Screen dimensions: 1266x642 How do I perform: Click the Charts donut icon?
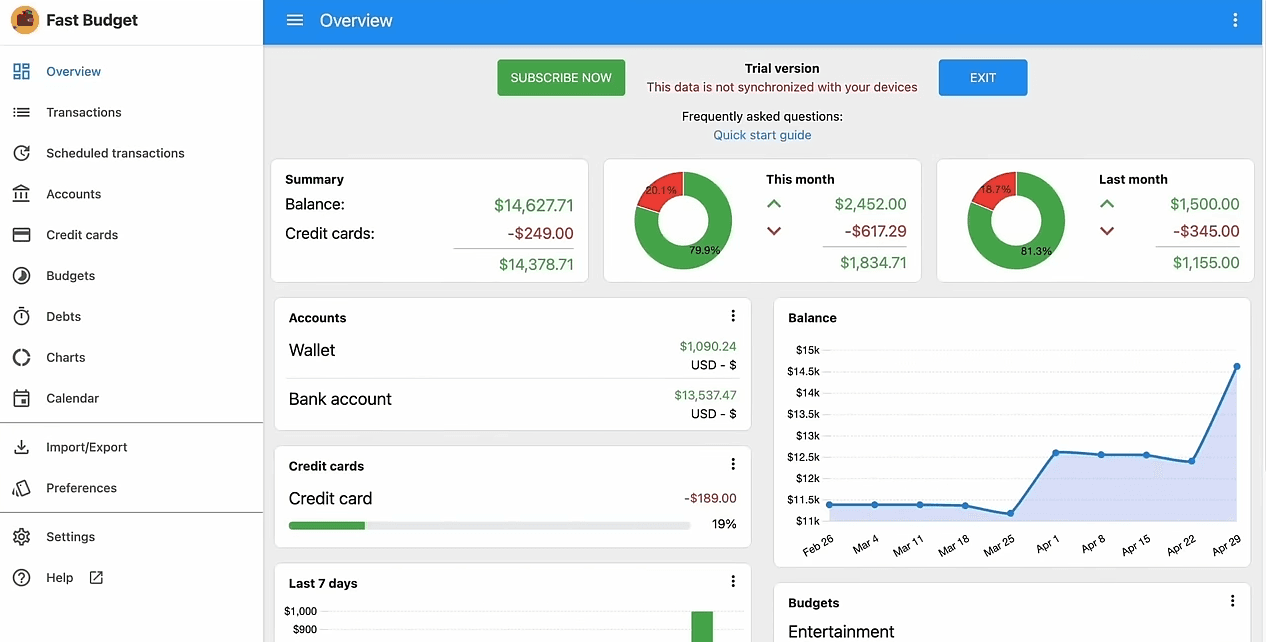pos(21,357)
